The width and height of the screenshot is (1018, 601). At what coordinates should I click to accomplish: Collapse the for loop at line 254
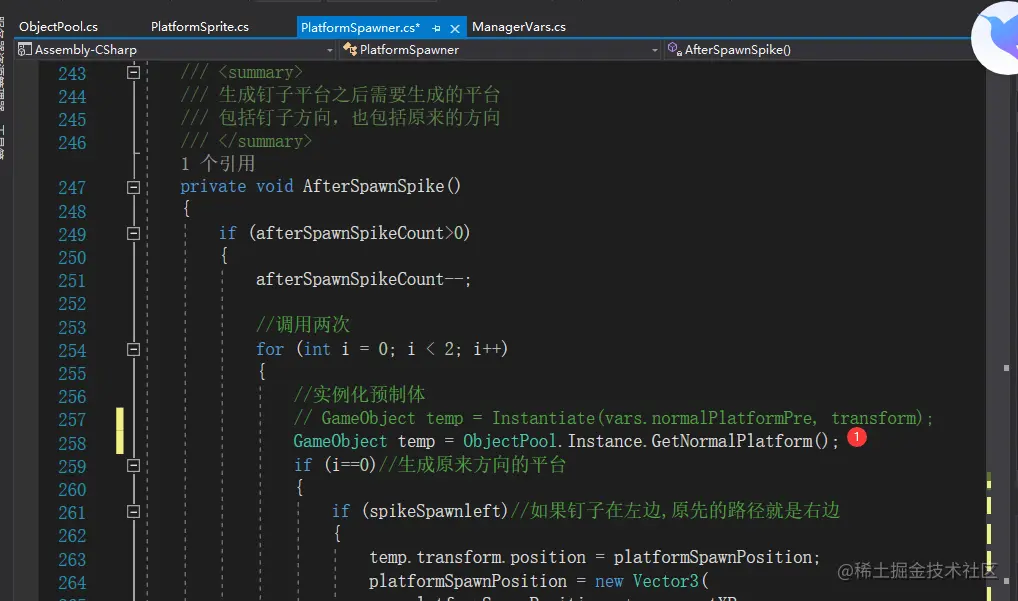133,350
